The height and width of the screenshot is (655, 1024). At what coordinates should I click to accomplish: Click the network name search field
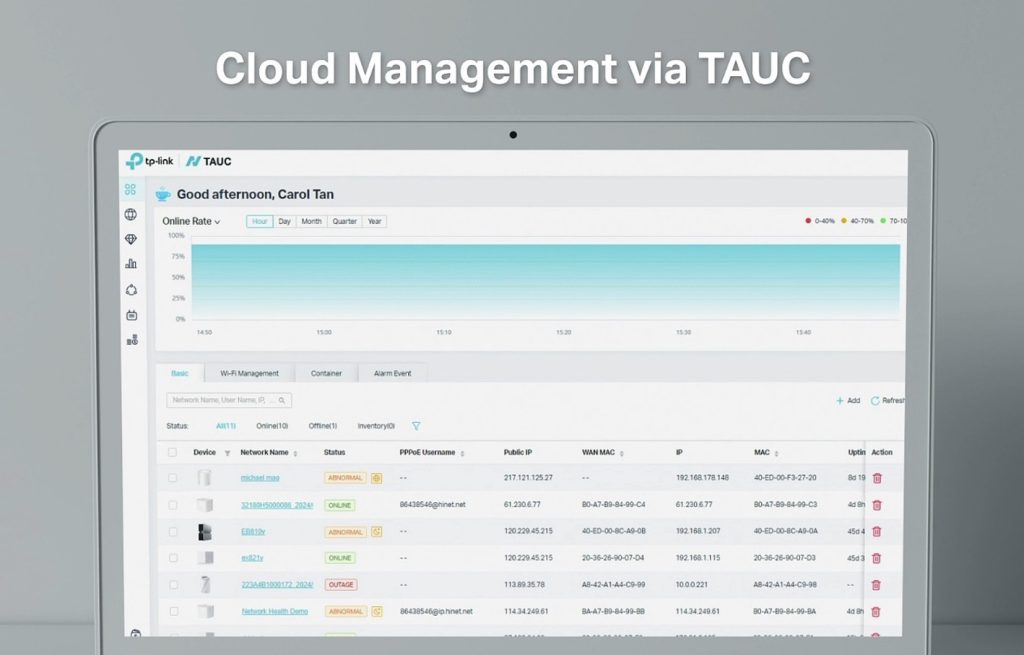click(224, 400)
